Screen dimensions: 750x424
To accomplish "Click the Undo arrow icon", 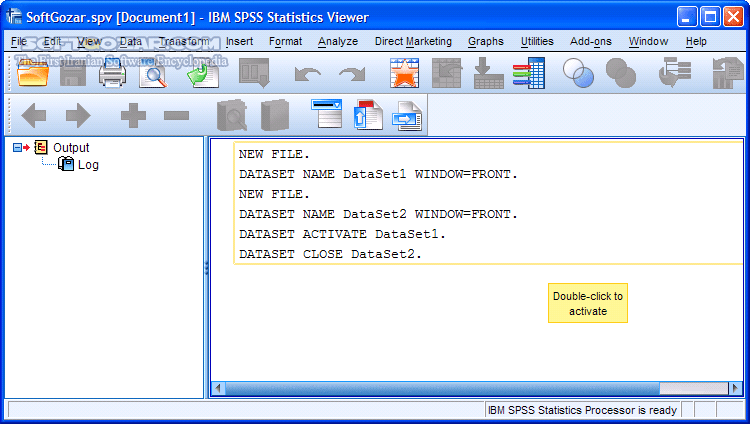I will pos(308,74).
